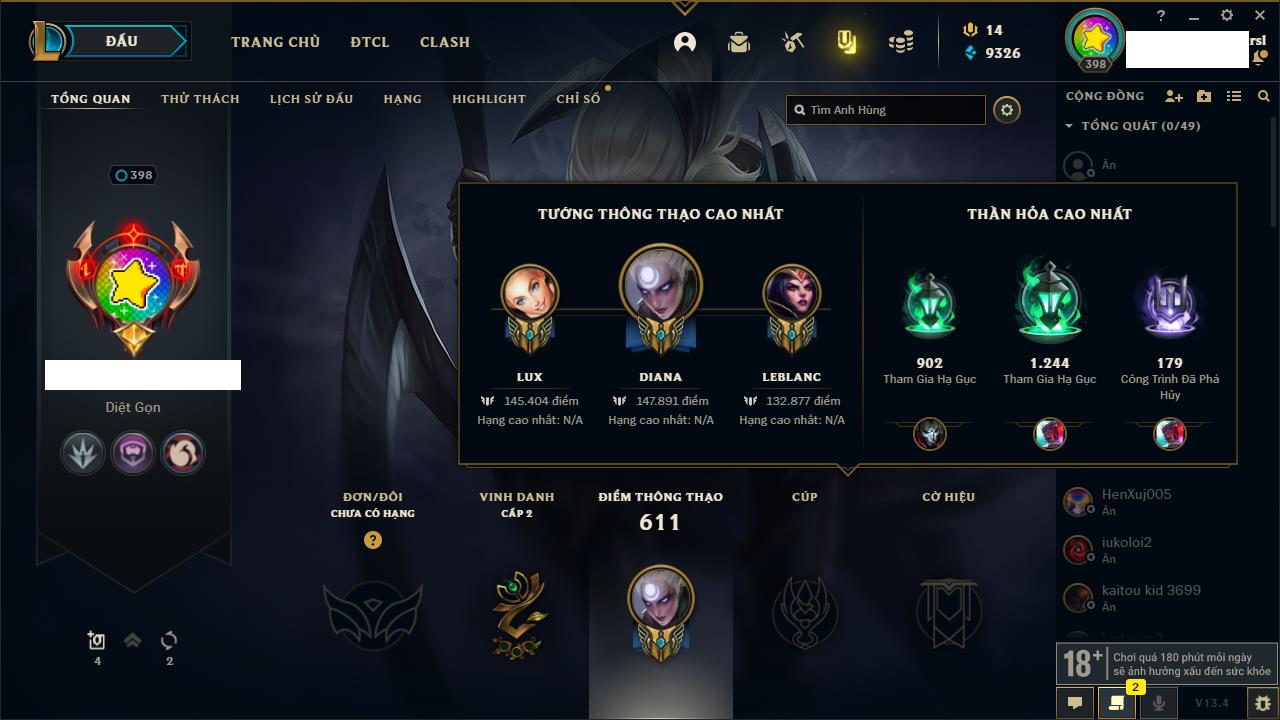Open the profile icon in top navigation
Image resolution: width=1280 pixels, height=720 pixels.
point(685,42)
